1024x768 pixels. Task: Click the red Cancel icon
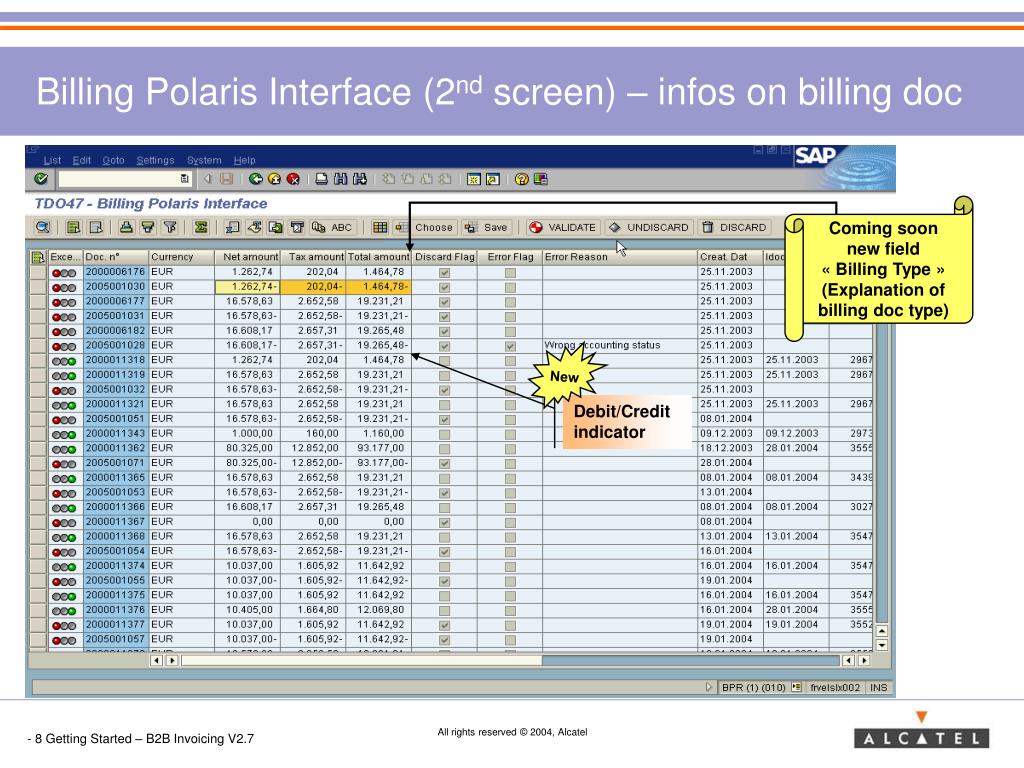tap(293, 179)
